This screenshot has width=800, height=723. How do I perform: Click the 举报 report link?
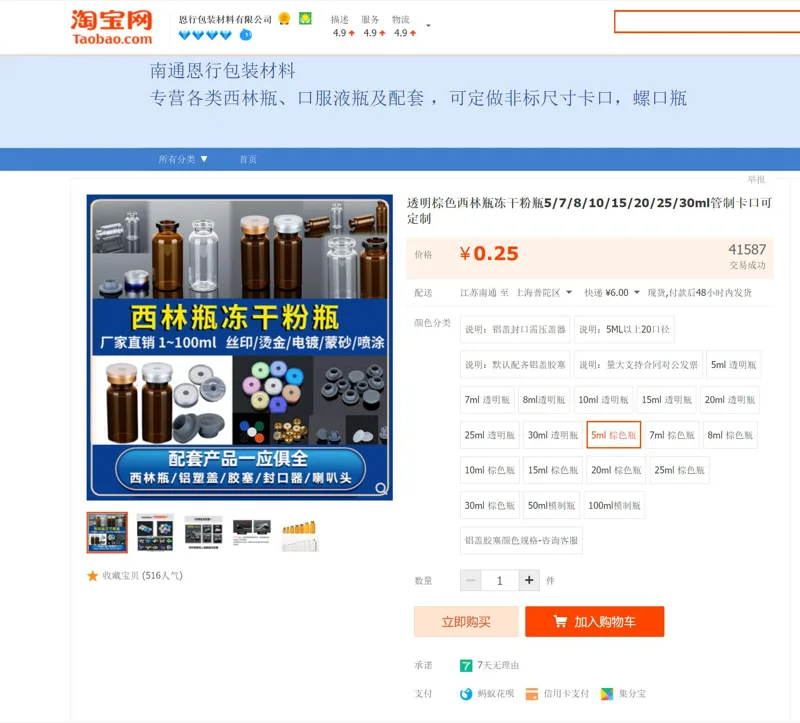click(x=756, y=179)
